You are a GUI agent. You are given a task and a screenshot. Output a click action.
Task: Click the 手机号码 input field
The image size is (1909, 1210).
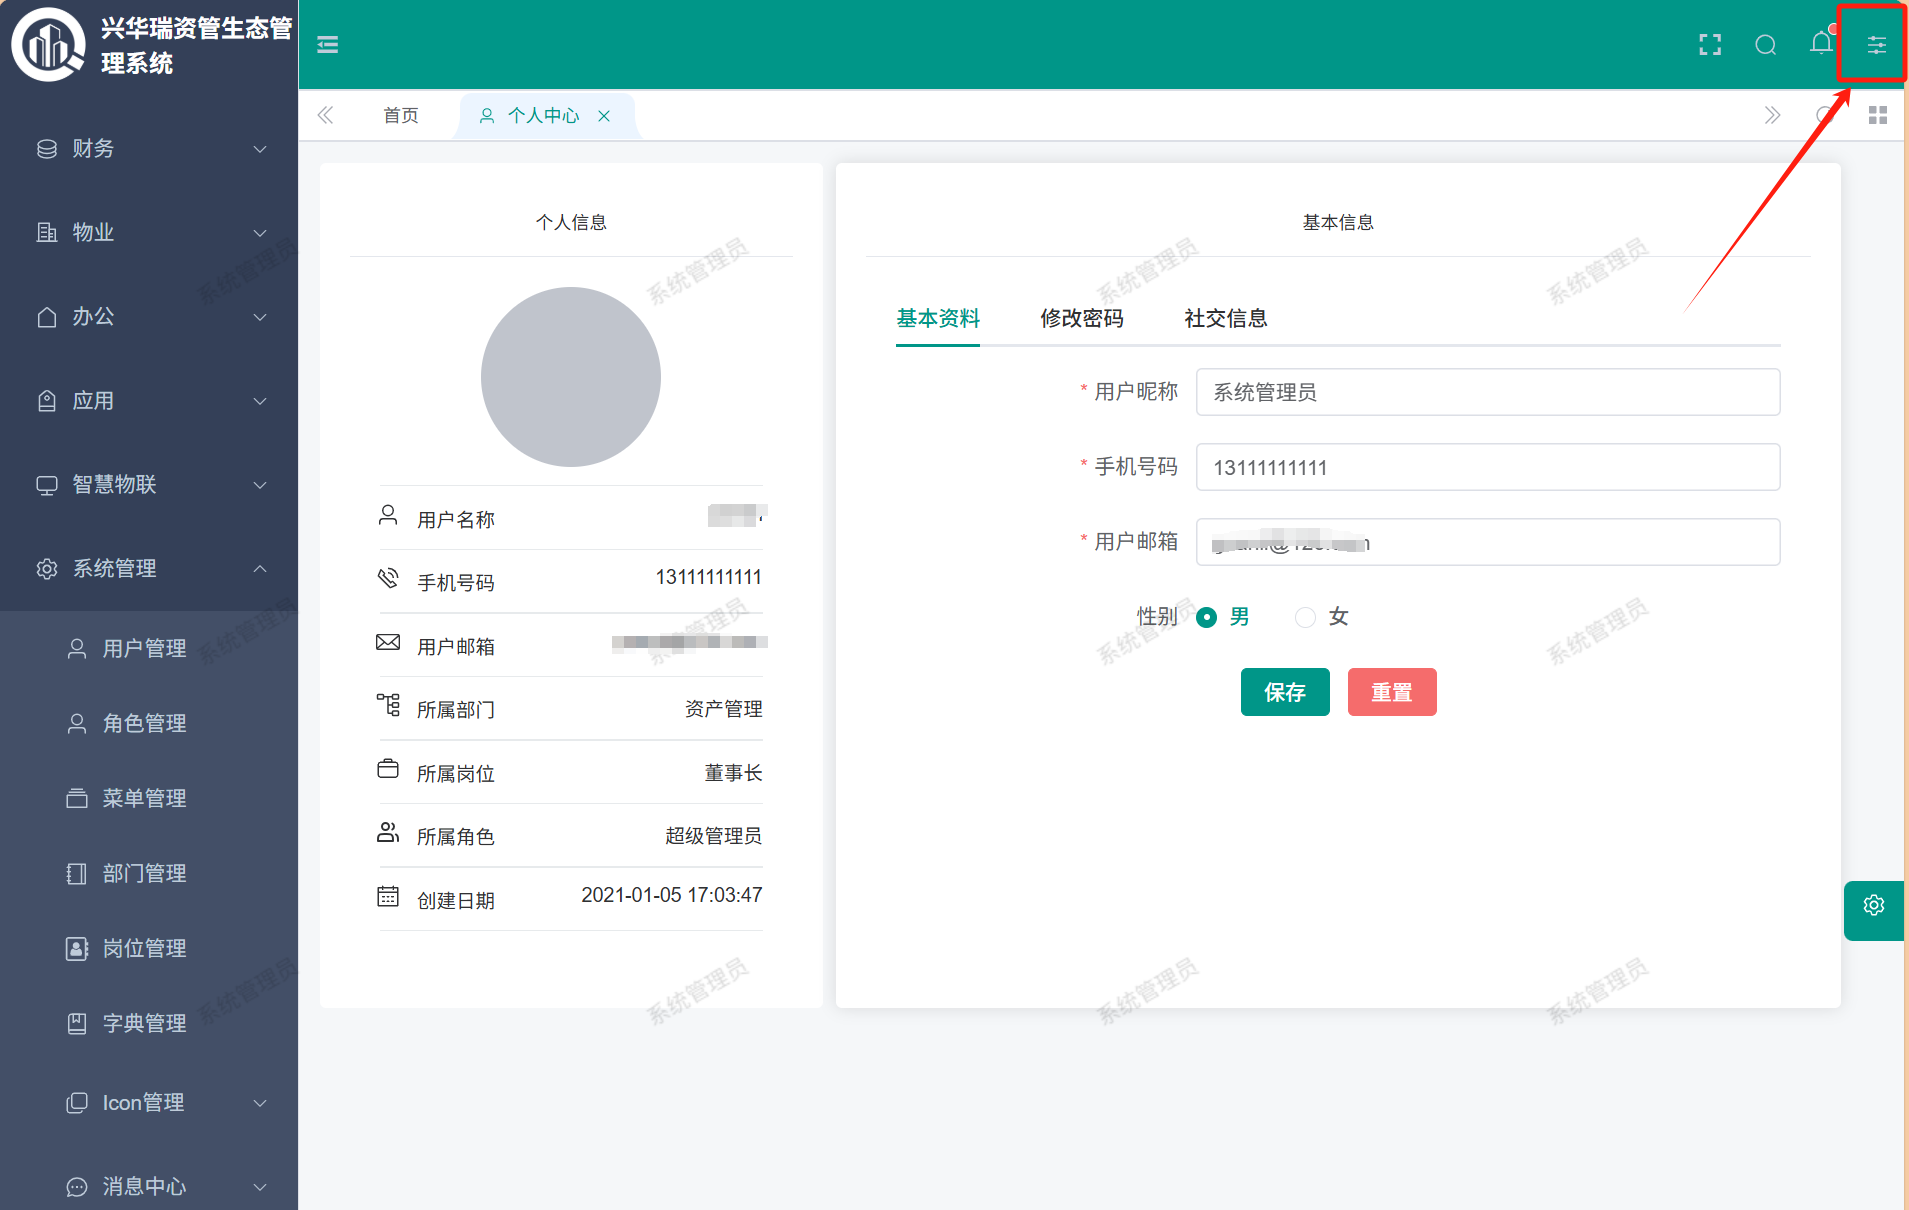tap(1487, 468)
